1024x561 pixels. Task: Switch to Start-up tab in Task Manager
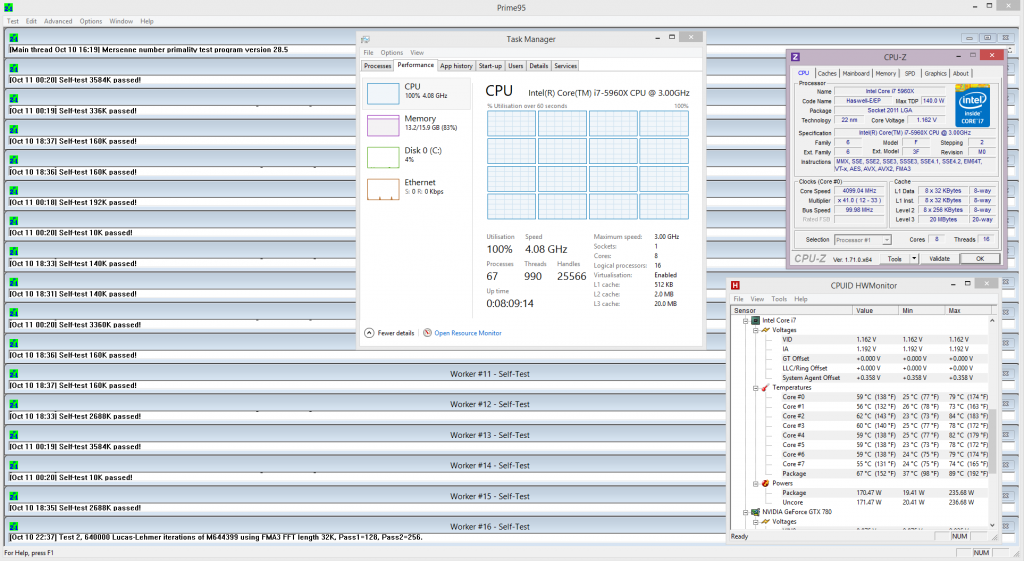click(x=490, y=66)
